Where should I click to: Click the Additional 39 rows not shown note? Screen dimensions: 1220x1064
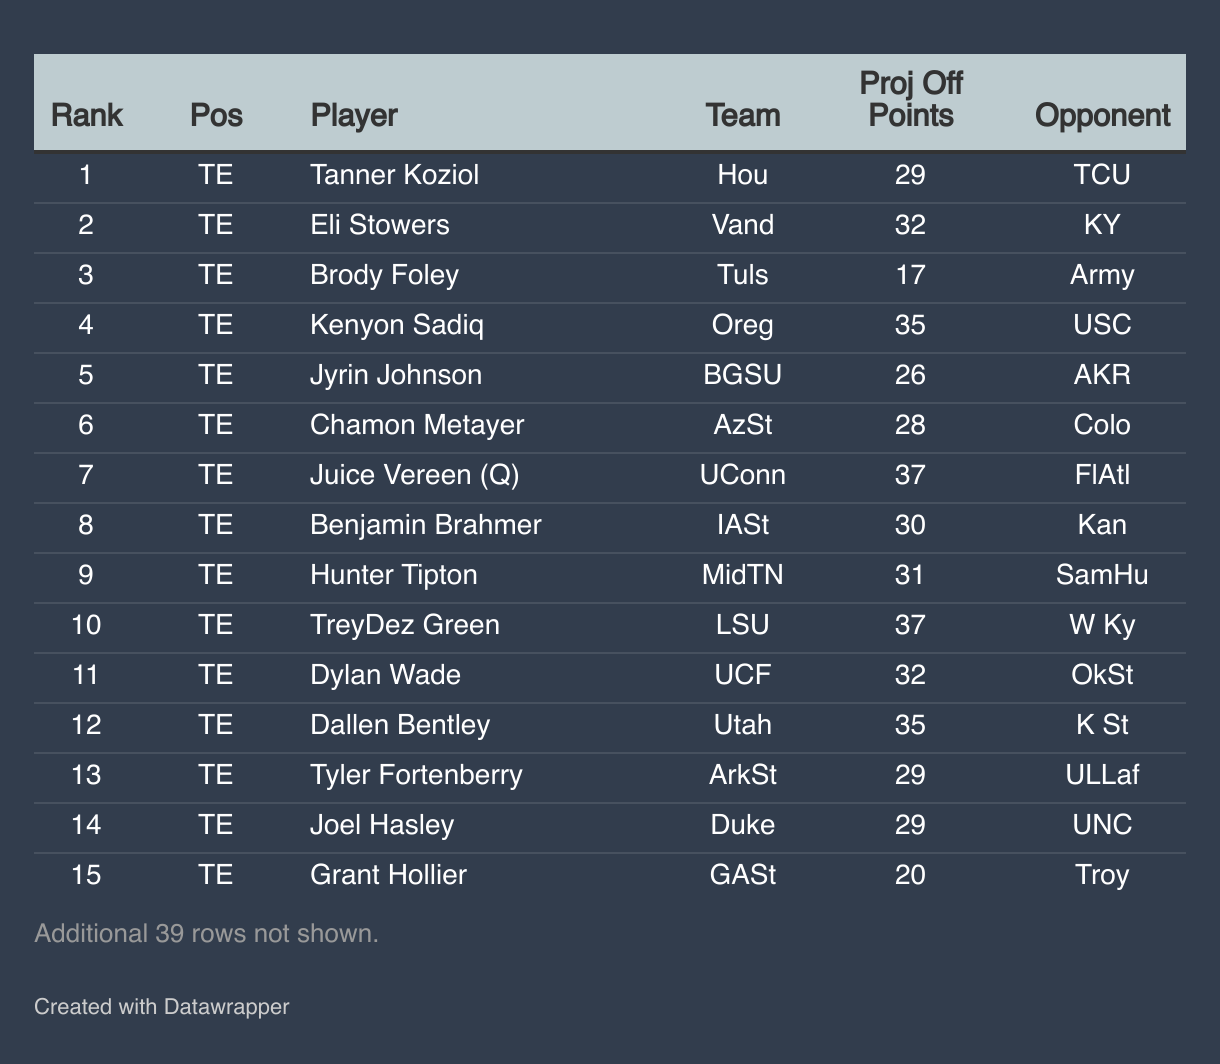[x=207, y=933]
